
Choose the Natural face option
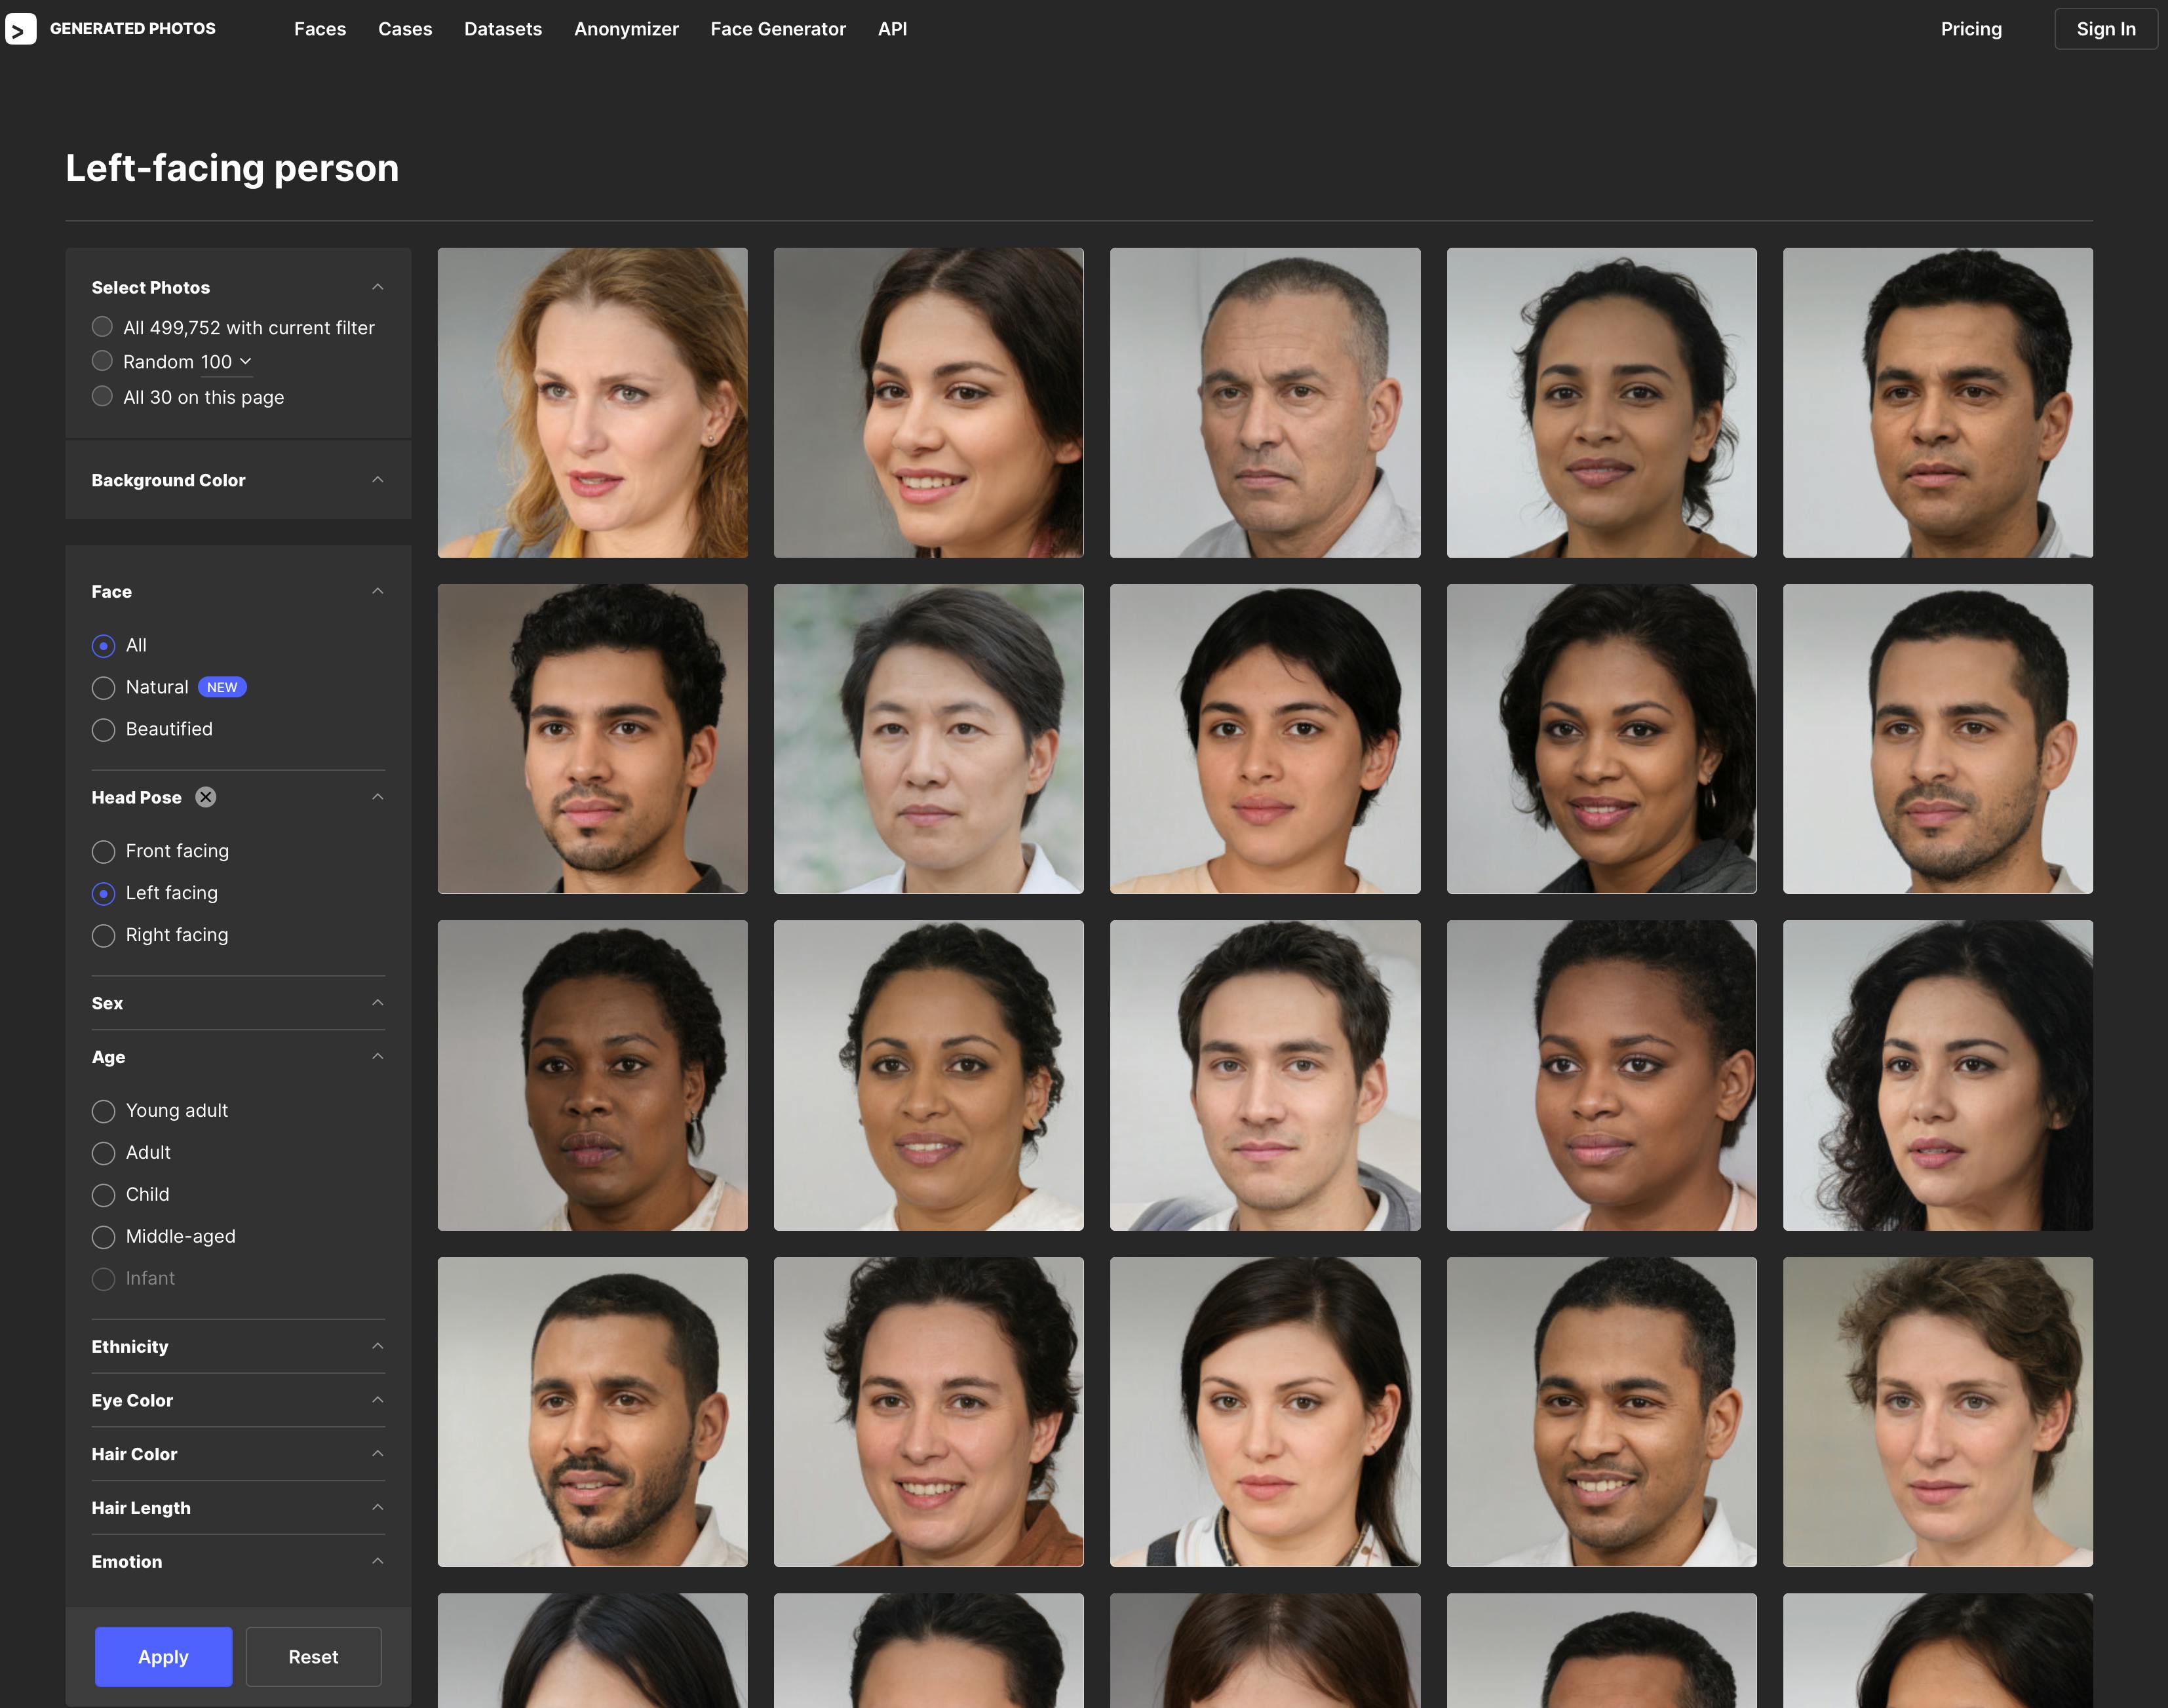pyautogui.click(x=103, y=688)
